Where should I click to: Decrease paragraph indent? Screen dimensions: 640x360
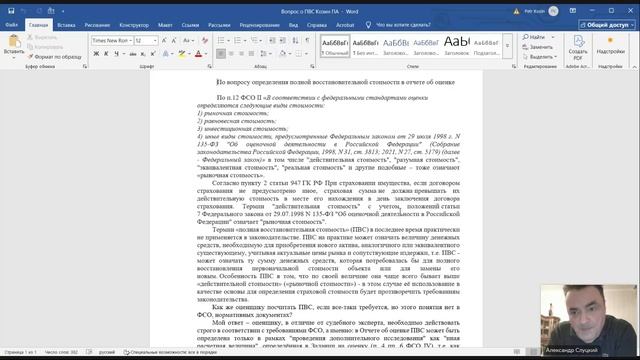[272, 40]
